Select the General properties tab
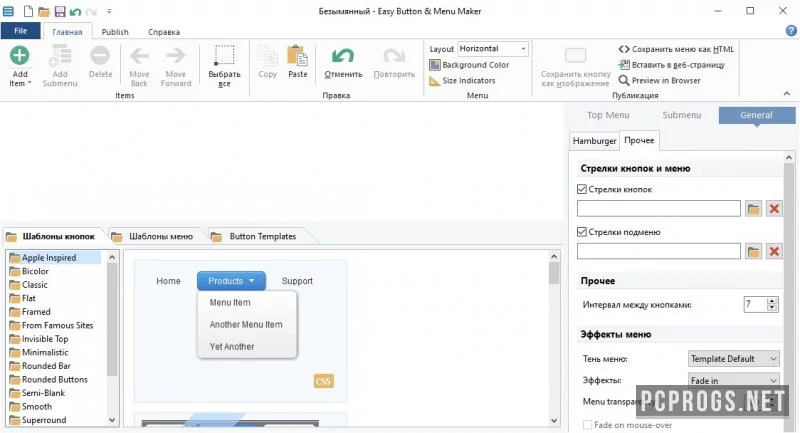This screenshot has height=433, width=800. pos(757,115)
